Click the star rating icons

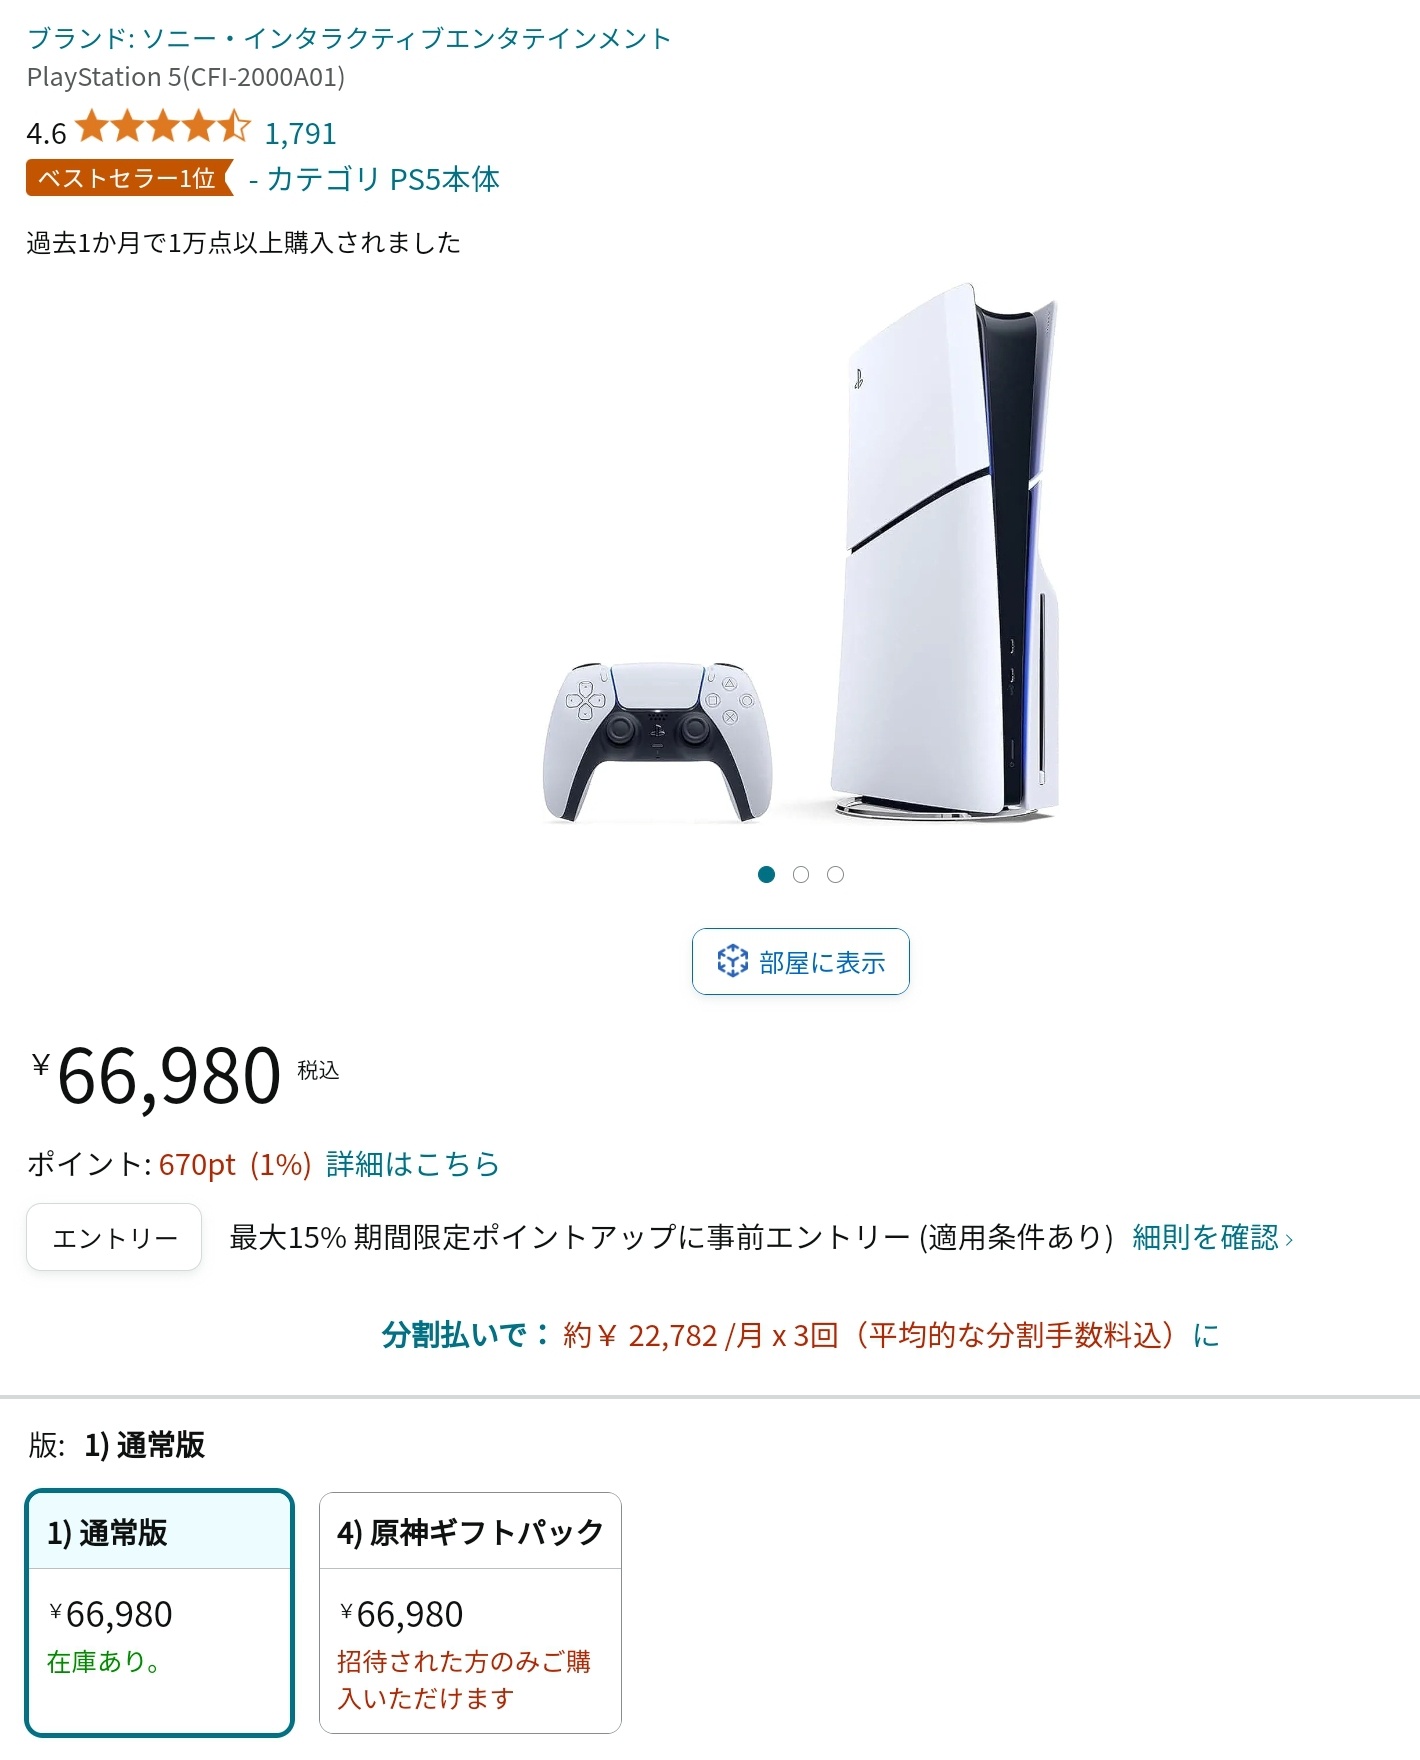point(162,128)
